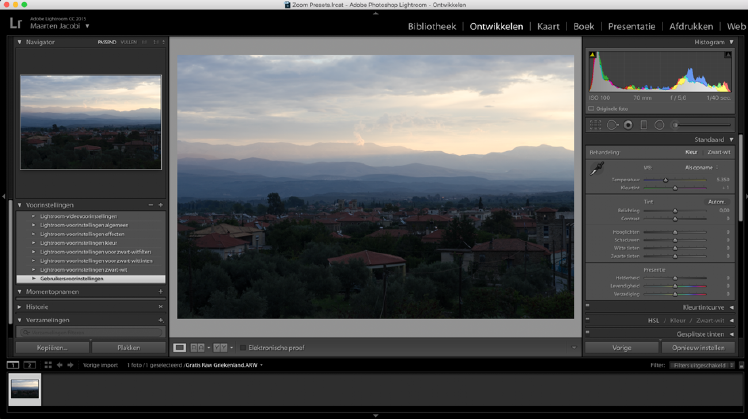This screenshot has width=748, height=419.
Task: Select PASSEND zoom in Navigator
Action: (107, 42)
